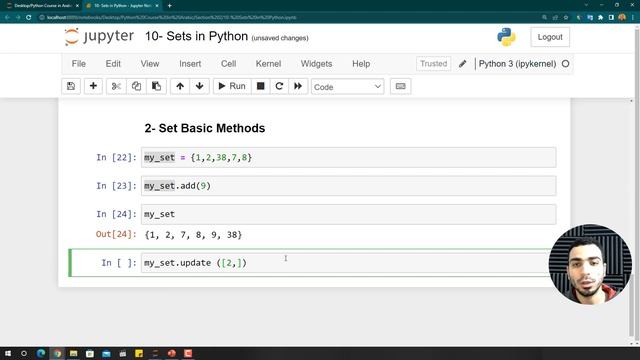This screenshot has width=640, height=360.
Task: Open Sticky Notes from taskbar
Action: (x=139, y=353)
